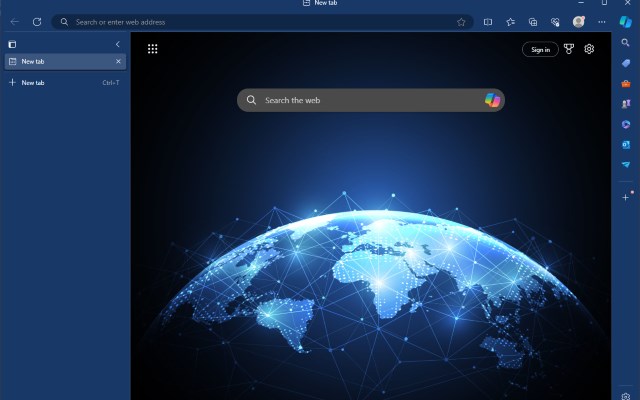This screenshot has width=640, height=400.
Task: Open the user profile avatar
Action: [x=578, y=22]
